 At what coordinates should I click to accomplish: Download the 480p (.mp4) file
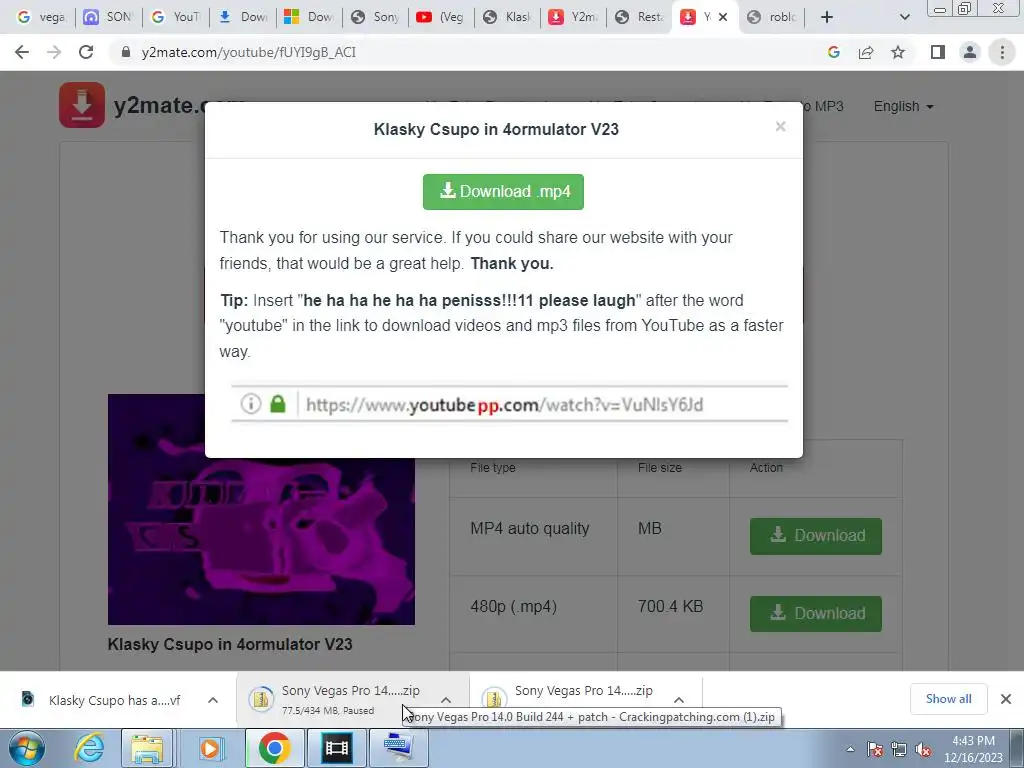pyautogui.click(x=816, y=614)
